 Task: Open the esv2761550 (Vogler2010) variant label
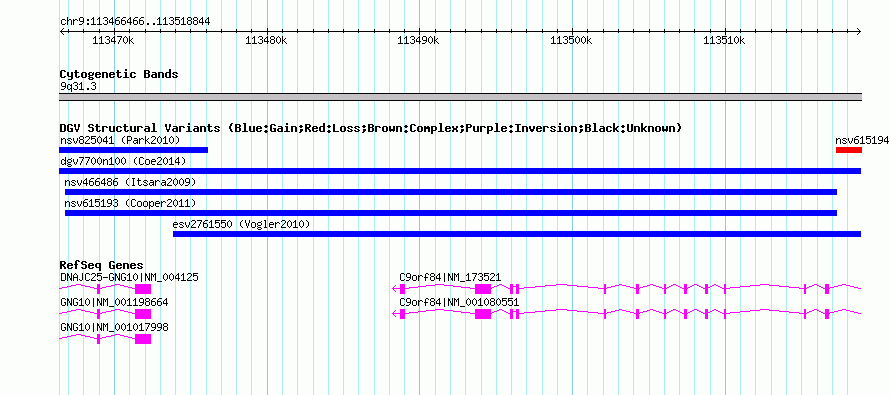(241, 224)
